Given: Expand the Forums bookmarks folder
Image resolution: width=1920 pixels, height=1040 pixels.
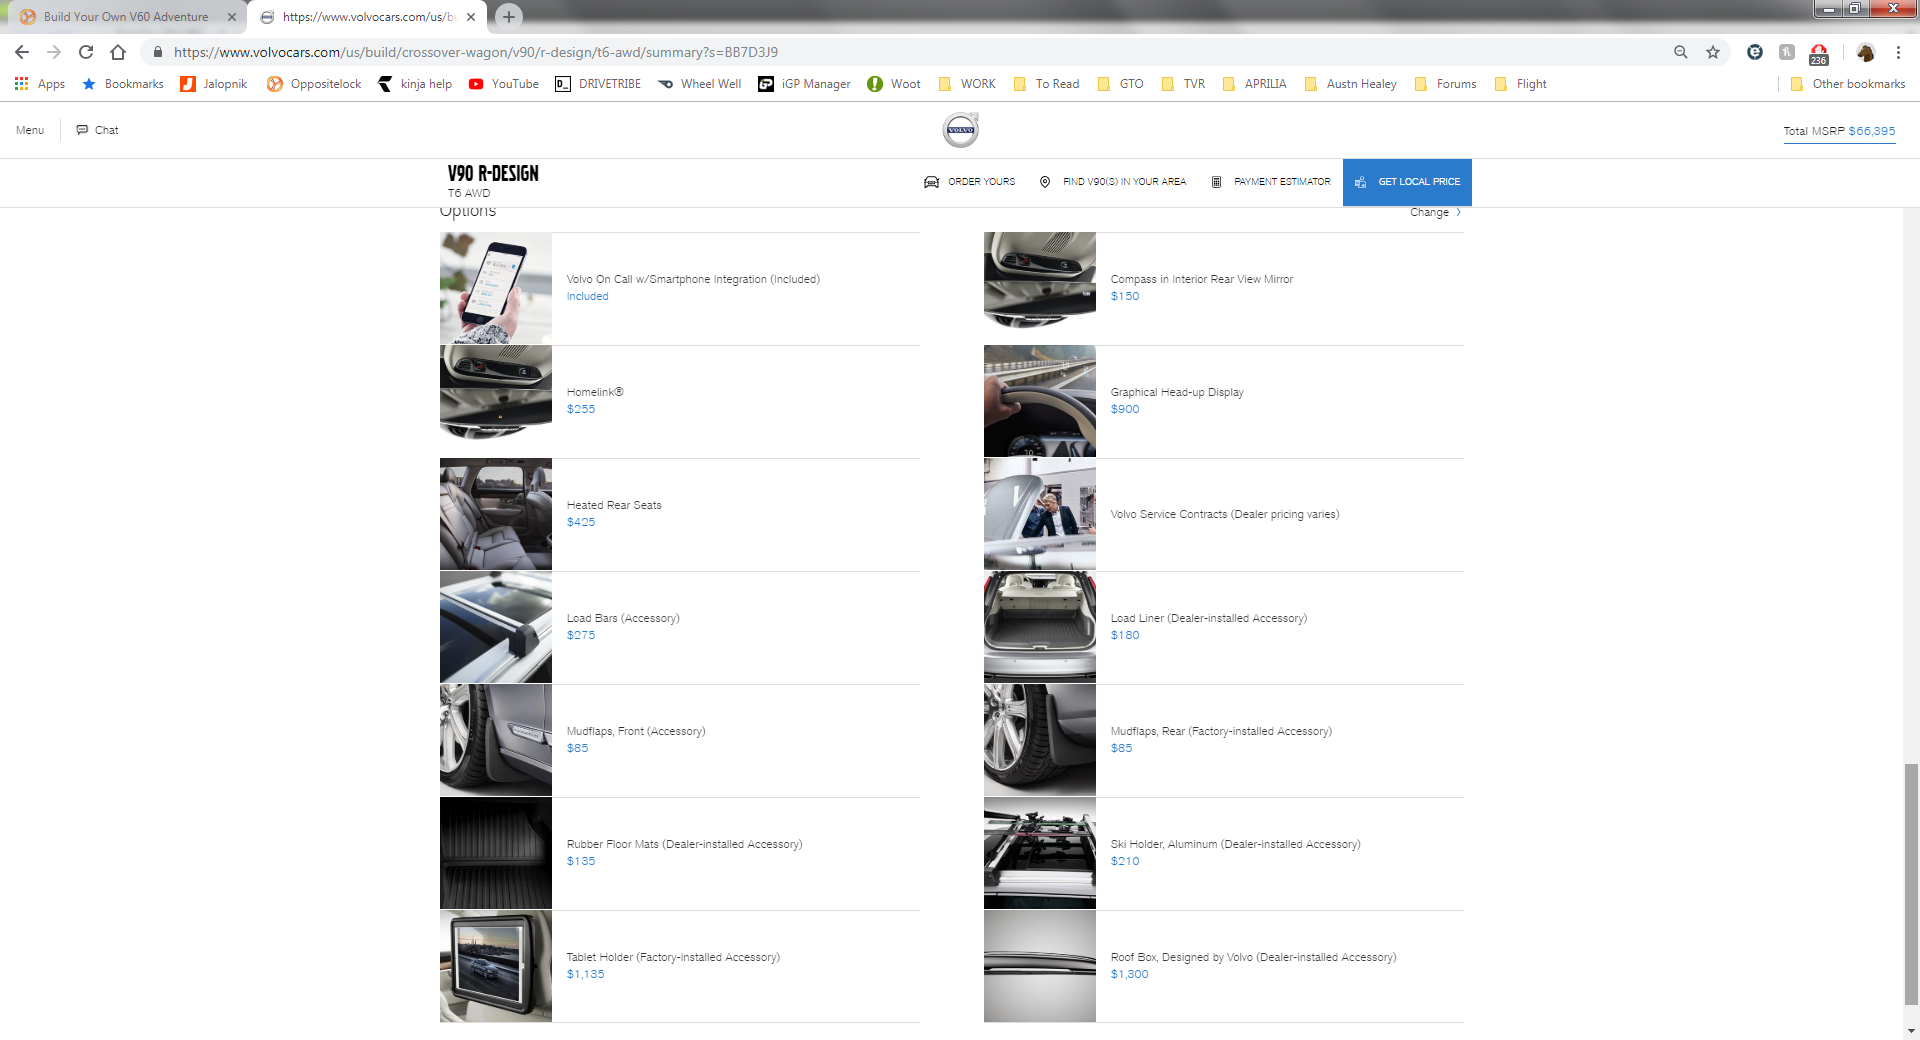Looking at the screenshot, I should 1446,84.
